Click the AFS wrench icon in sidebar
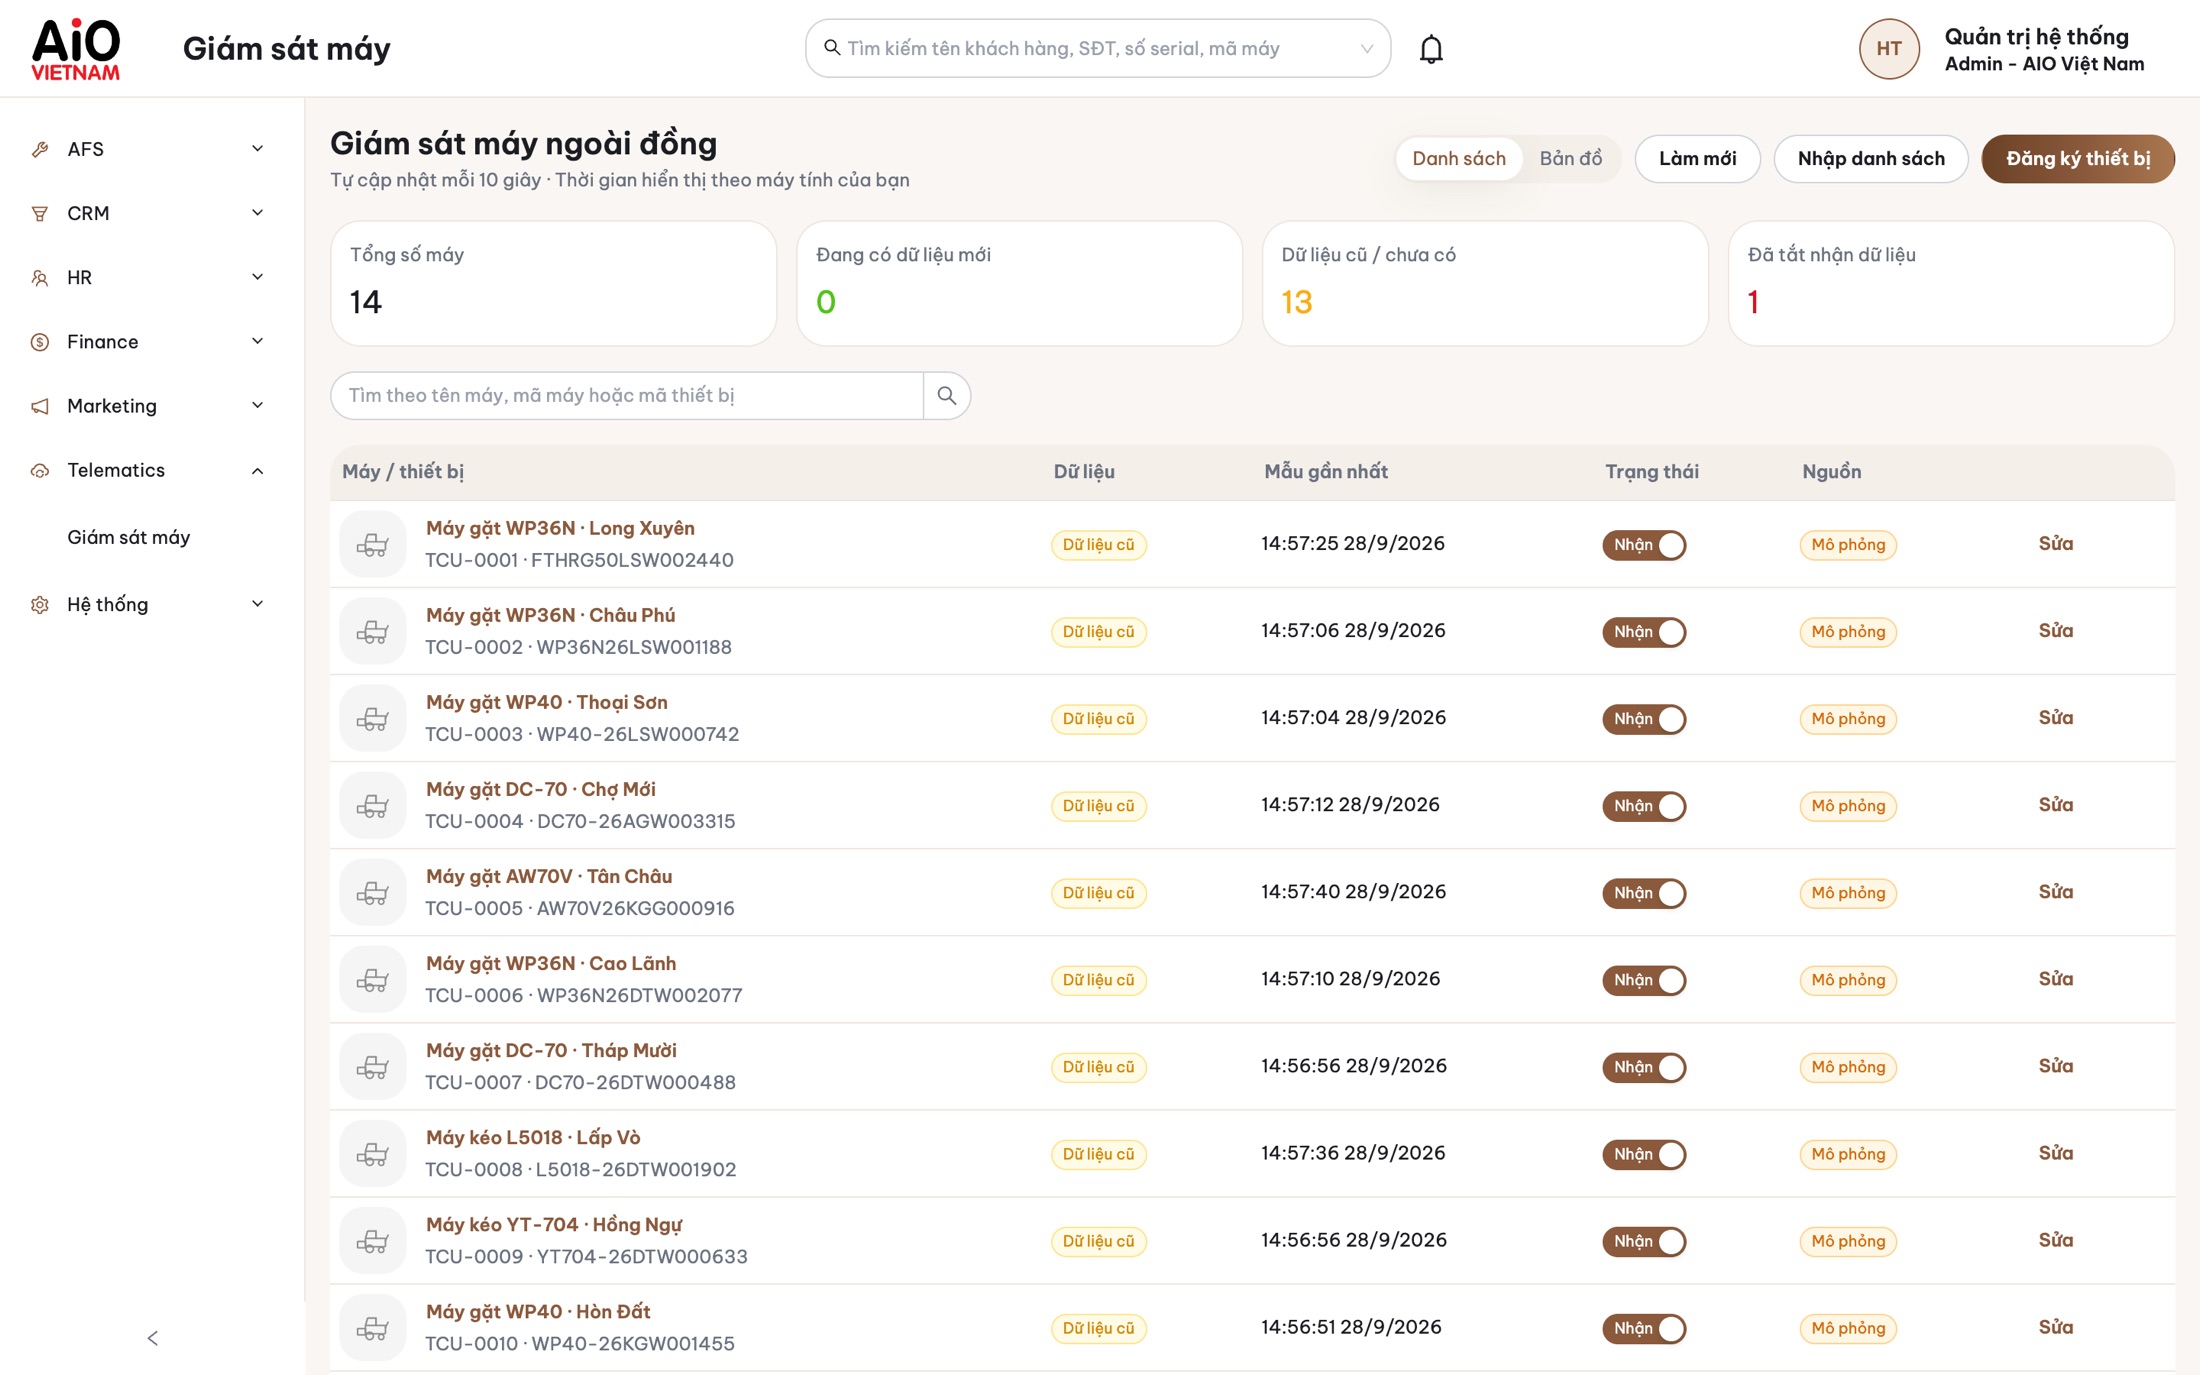Image resolution: width=2200 pixels, height=1375 pixels. [x=40, y=149]
